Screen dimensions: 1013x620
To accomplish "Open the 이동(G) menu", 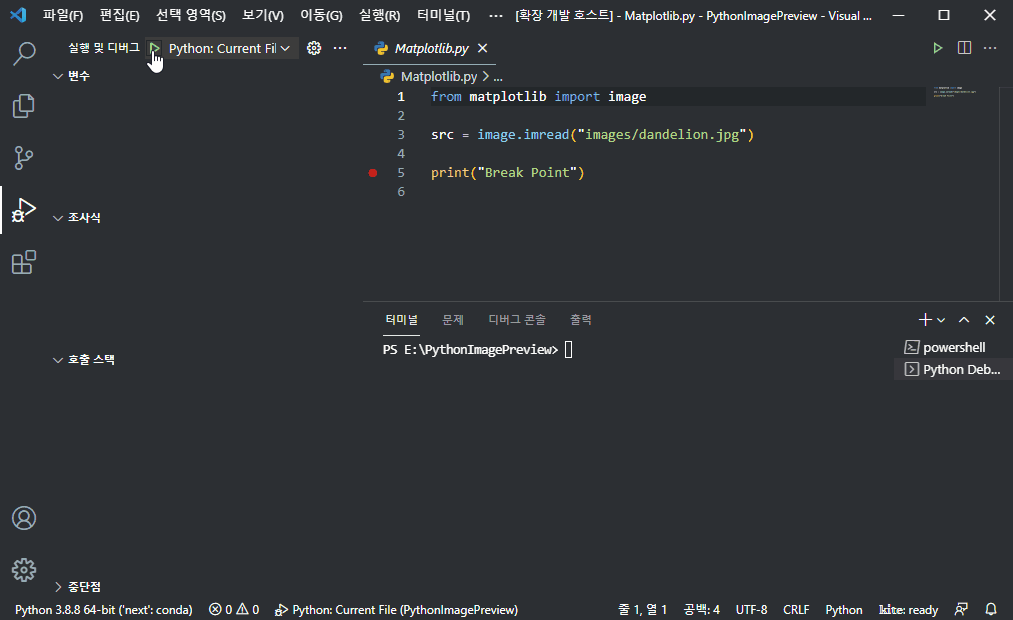I will 321,16.
